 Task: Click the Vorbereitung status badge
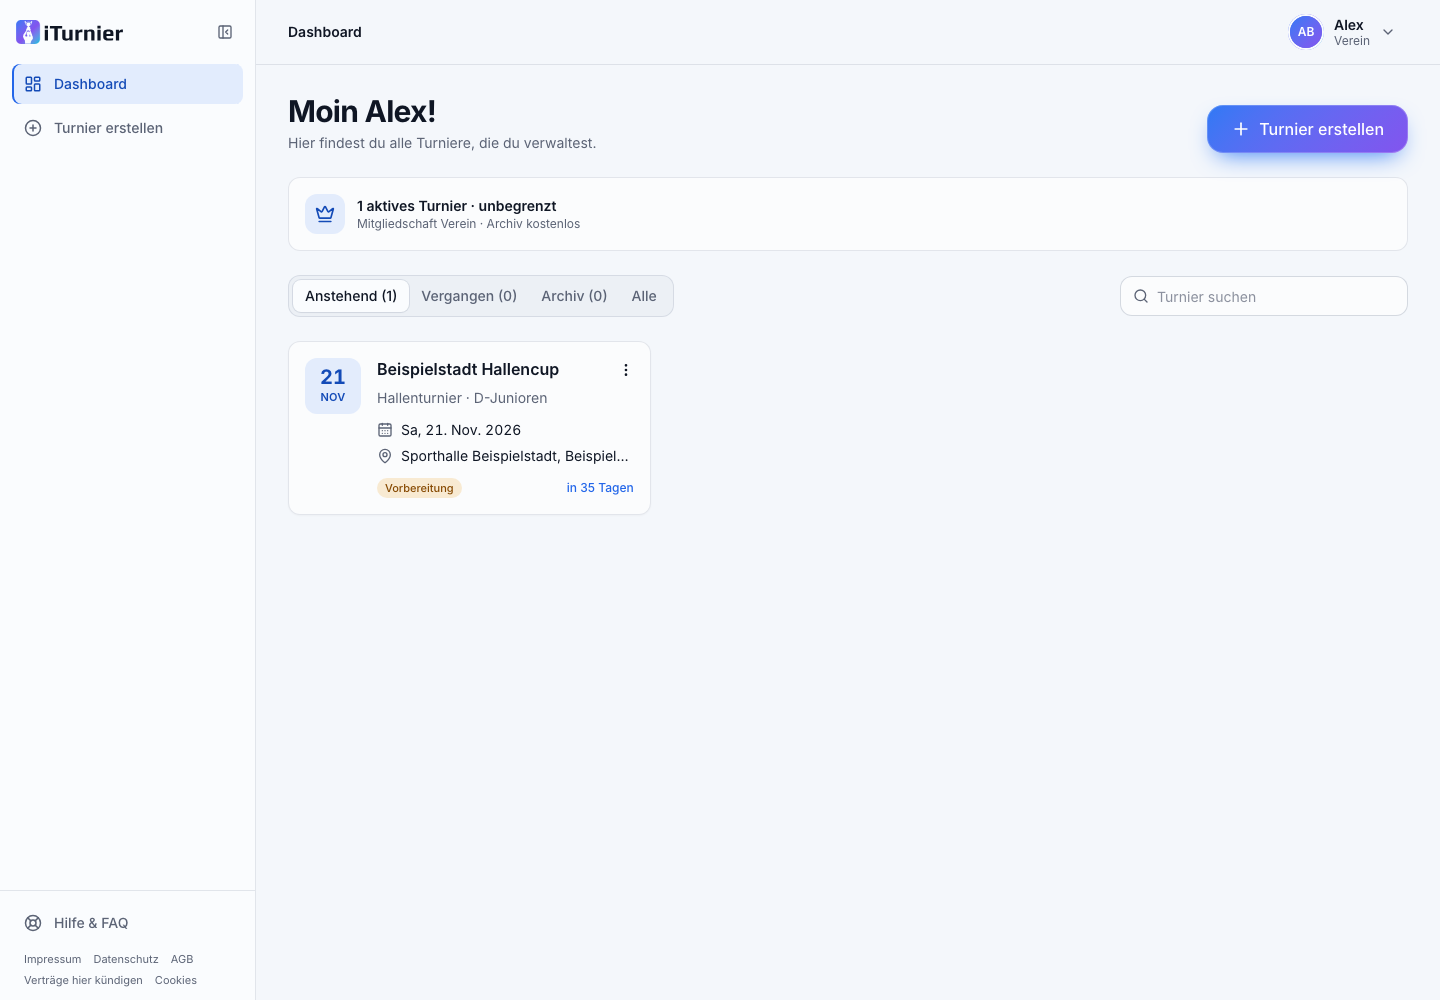(x=419, y=488)
